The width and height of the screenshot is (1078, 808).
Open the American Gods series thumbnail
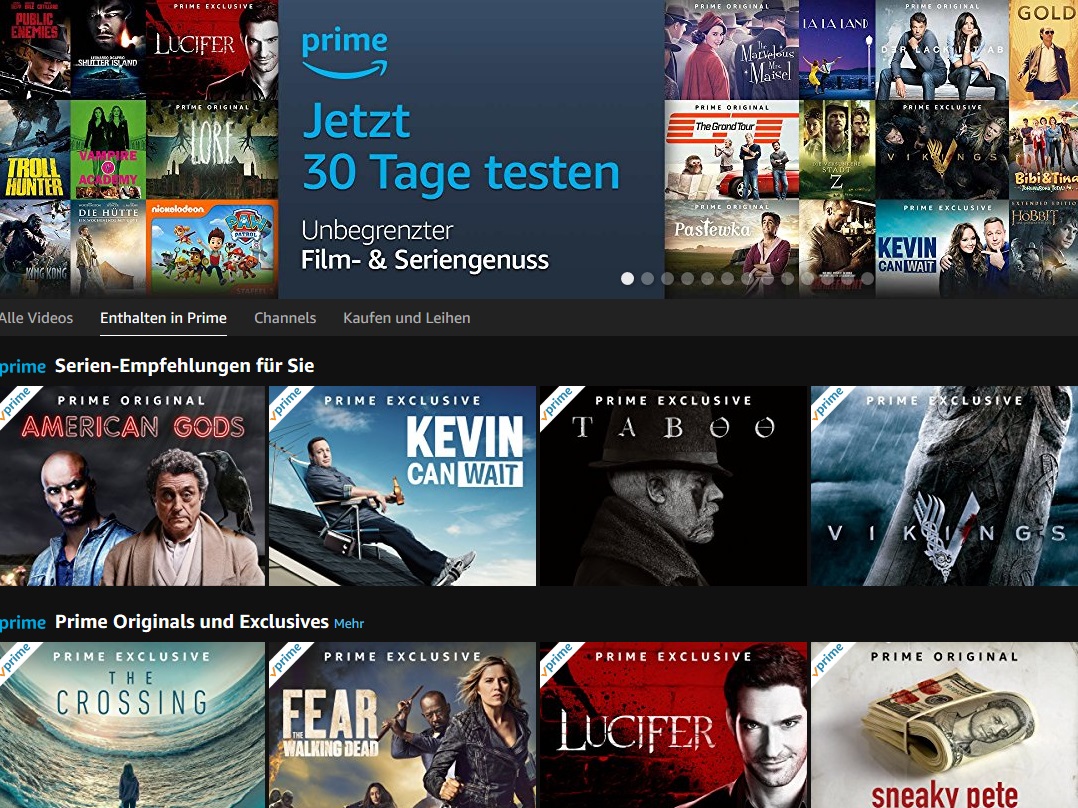pos(132,485)
